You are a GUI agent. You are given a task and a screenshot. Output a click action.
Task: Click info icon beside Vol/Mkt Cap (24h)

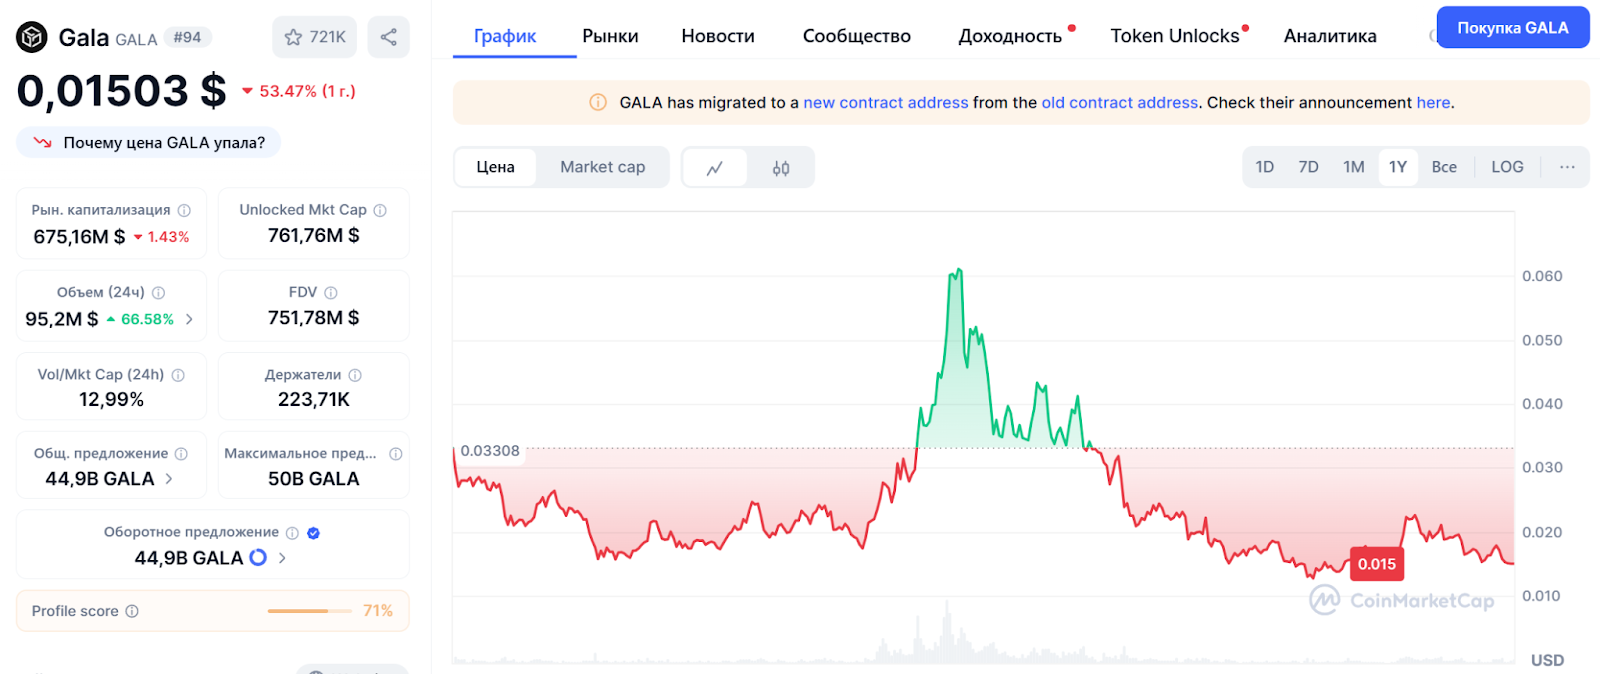point(178,375)
